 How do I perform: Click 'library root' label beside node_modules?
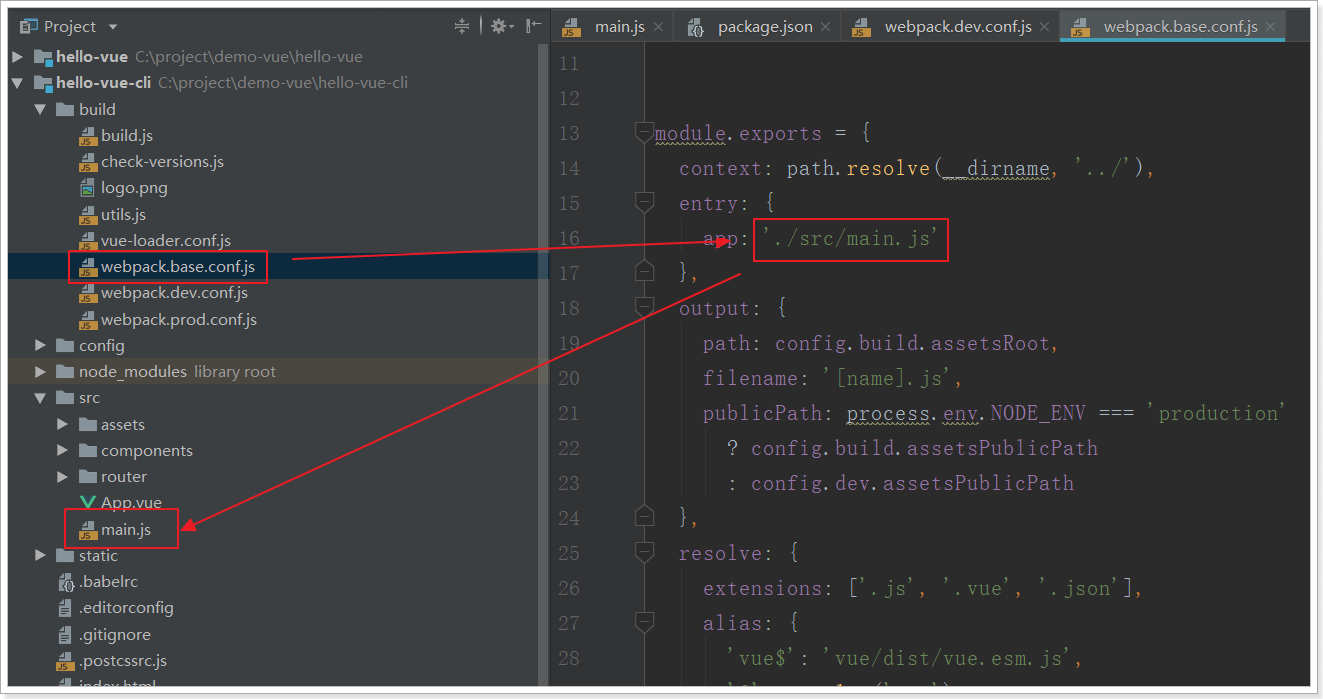(x=235, y=371)
